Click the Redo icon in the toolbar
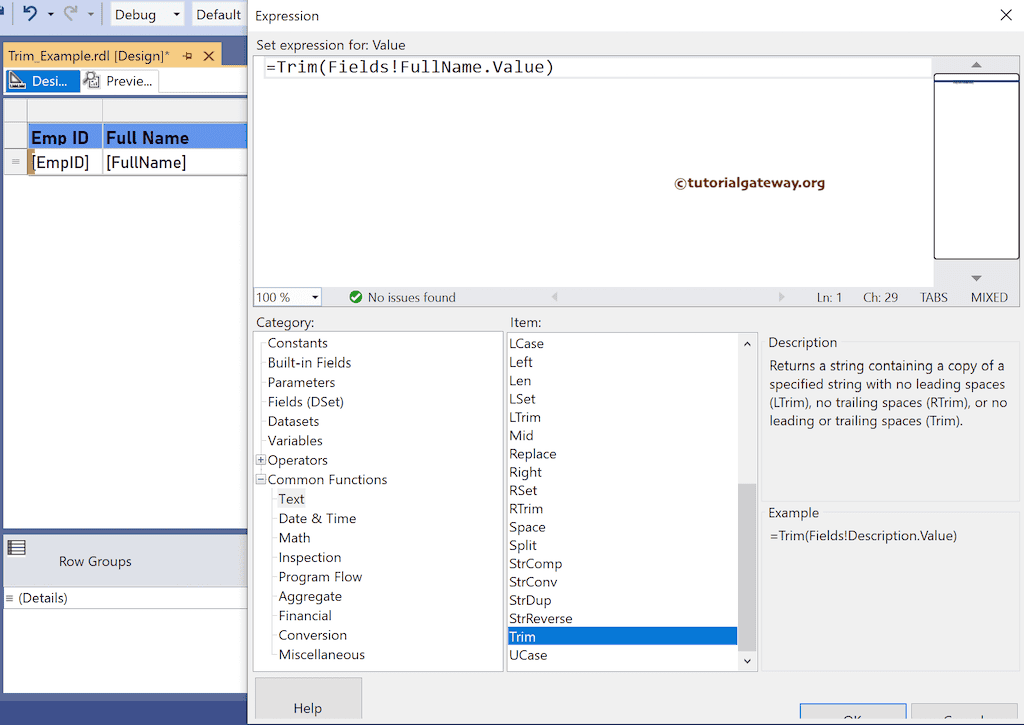 pos(71,13)
